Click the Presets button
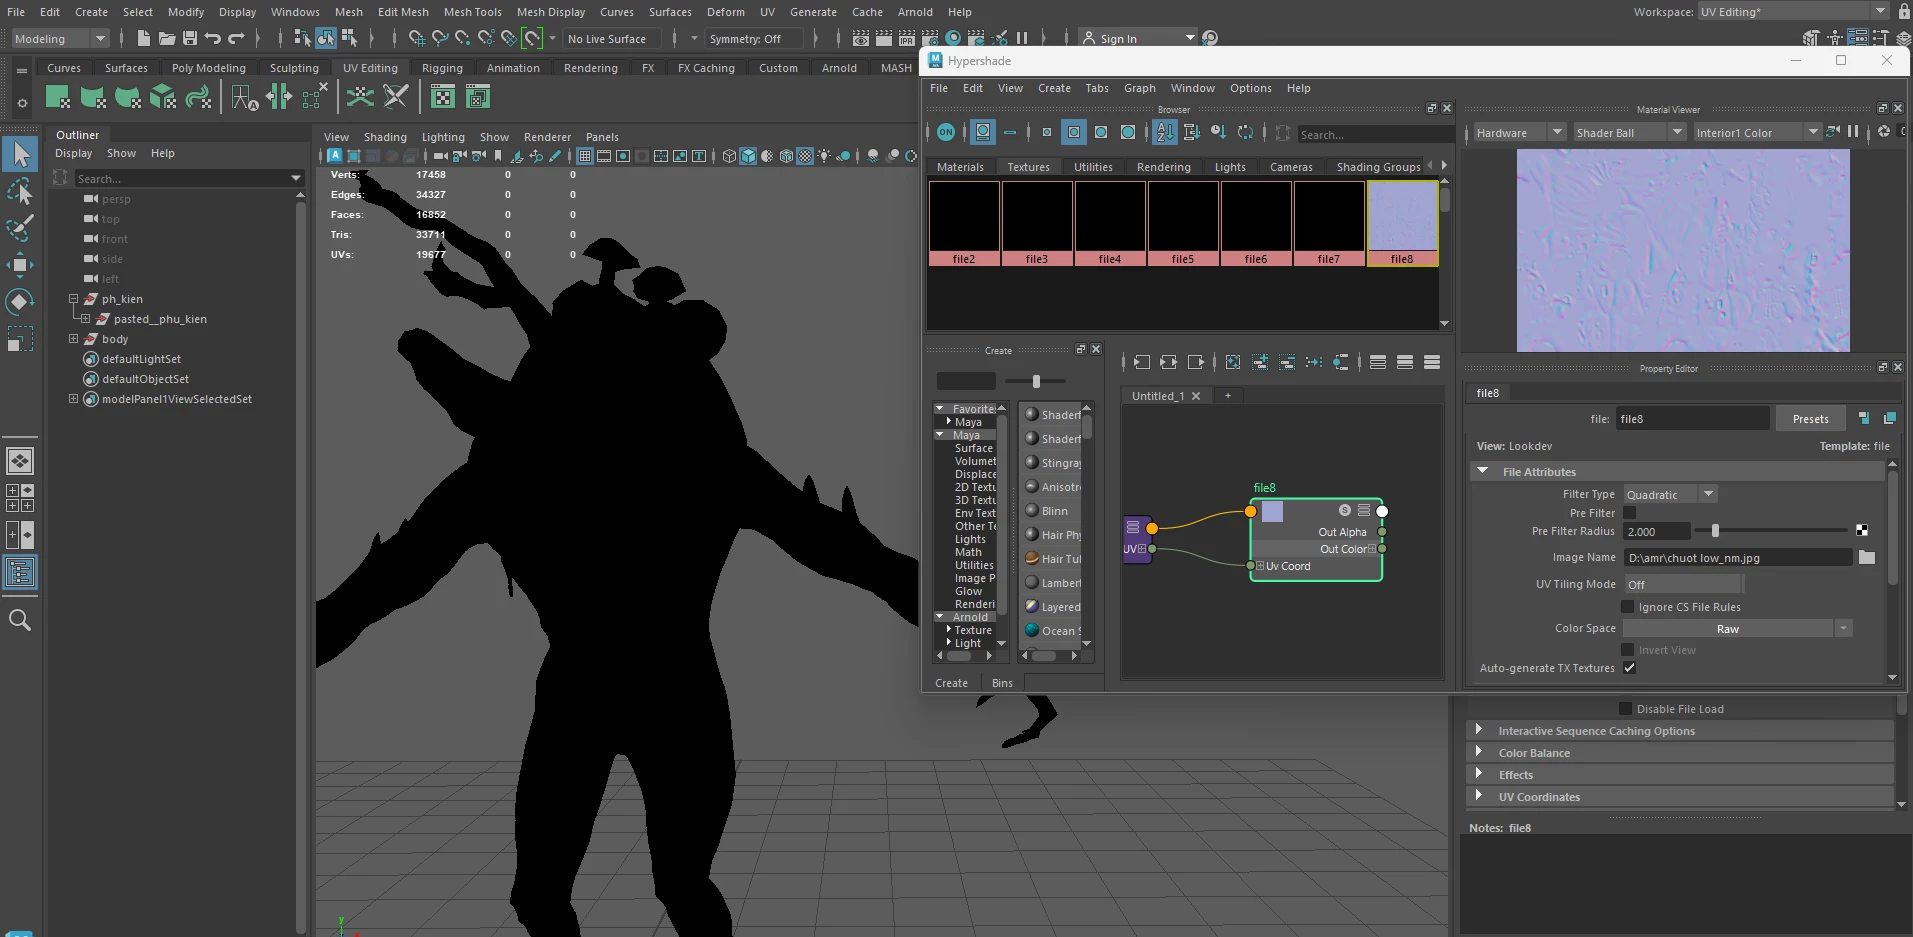This screenshot has width=1913, height=937. [1810, 419]
